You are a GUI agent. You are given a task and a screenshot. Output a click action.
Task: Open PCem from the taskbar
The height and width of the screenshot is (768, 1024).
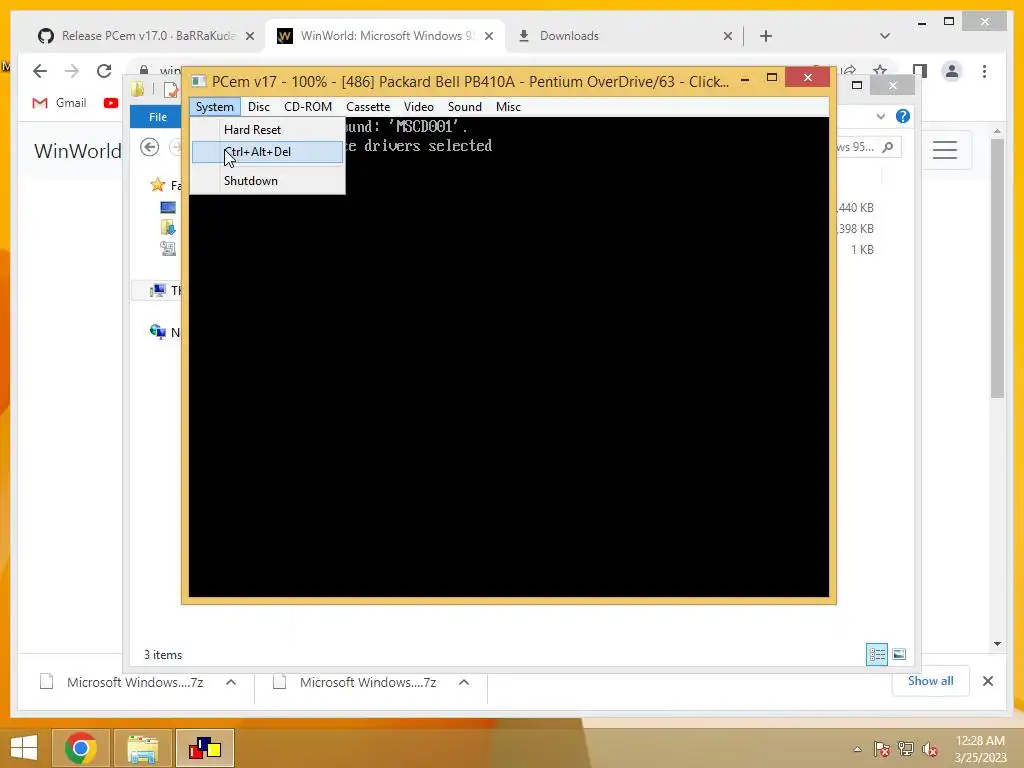click(x=205, y=748)
